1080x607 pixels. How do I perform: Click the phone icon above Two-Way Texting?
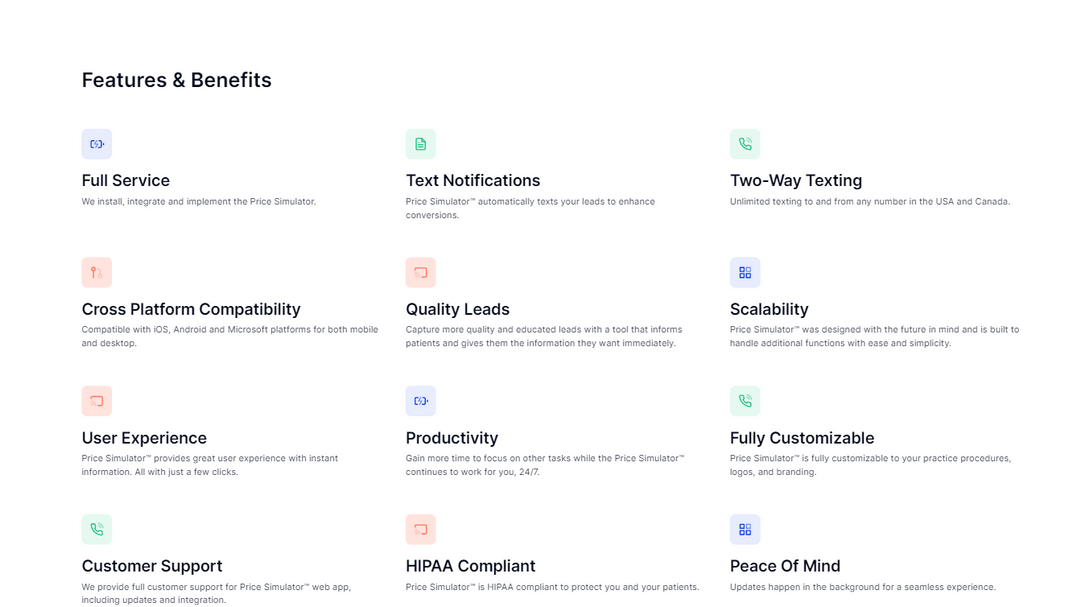point(745,144)
